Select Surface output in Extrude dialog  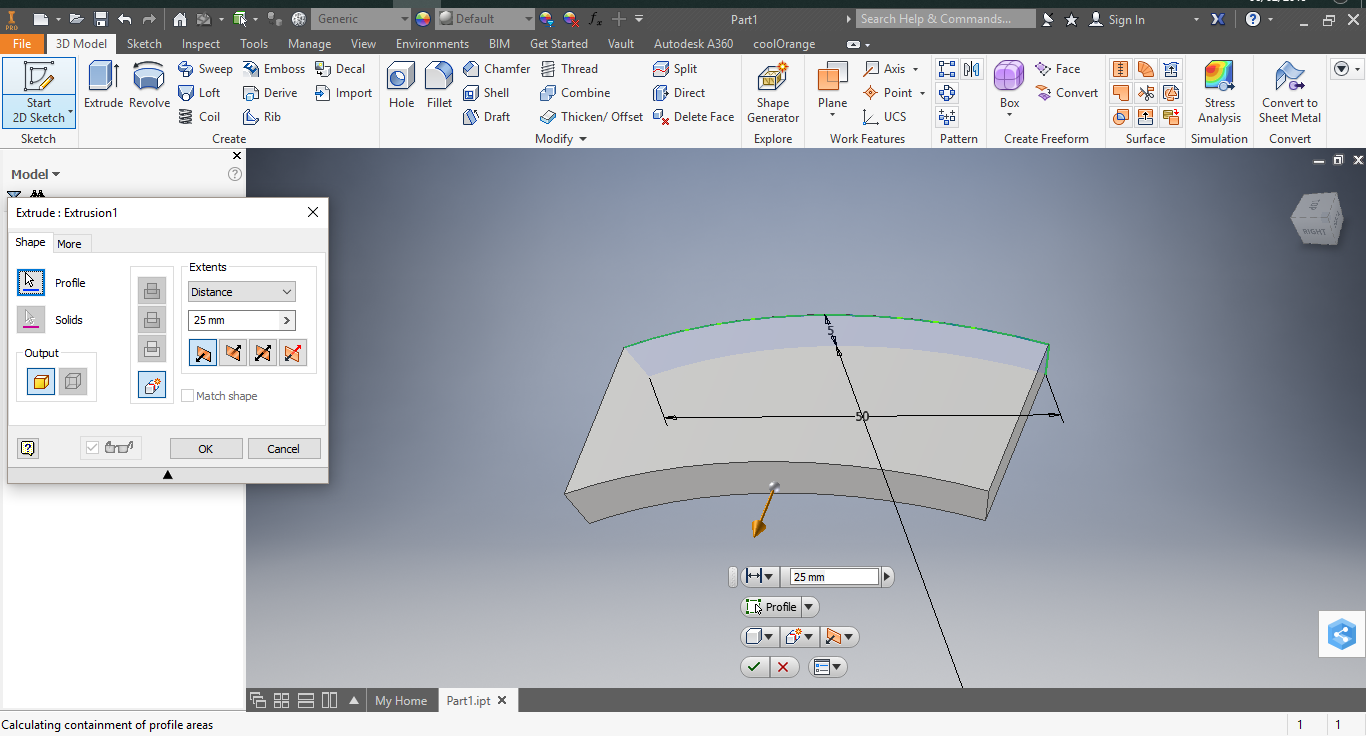click(73, 381)
